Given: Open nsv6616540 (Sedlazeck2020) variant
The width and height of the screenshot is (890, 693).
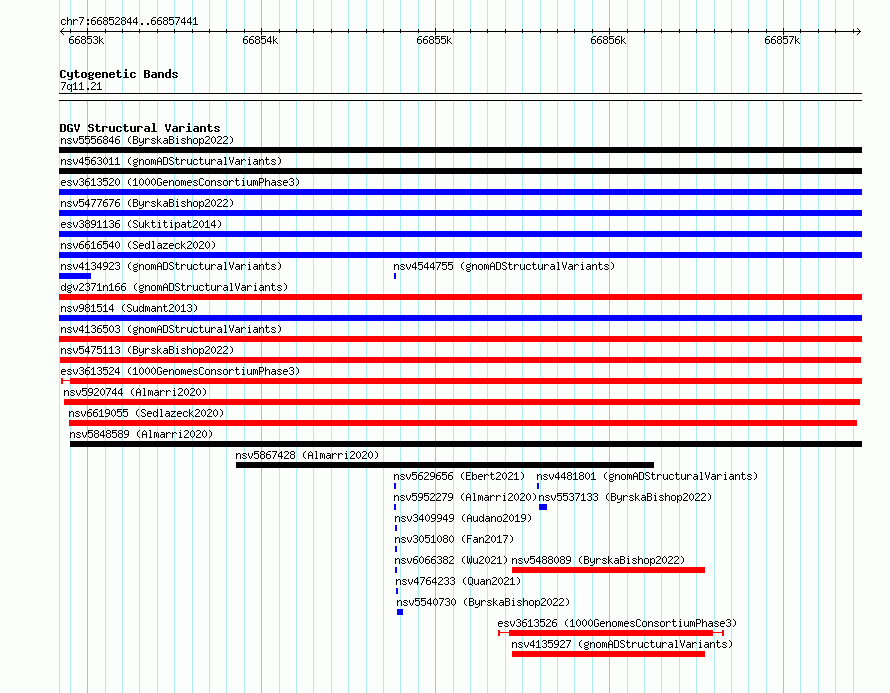Looking at the screenshot, I should pyautogui.click(x=138, y=245).
